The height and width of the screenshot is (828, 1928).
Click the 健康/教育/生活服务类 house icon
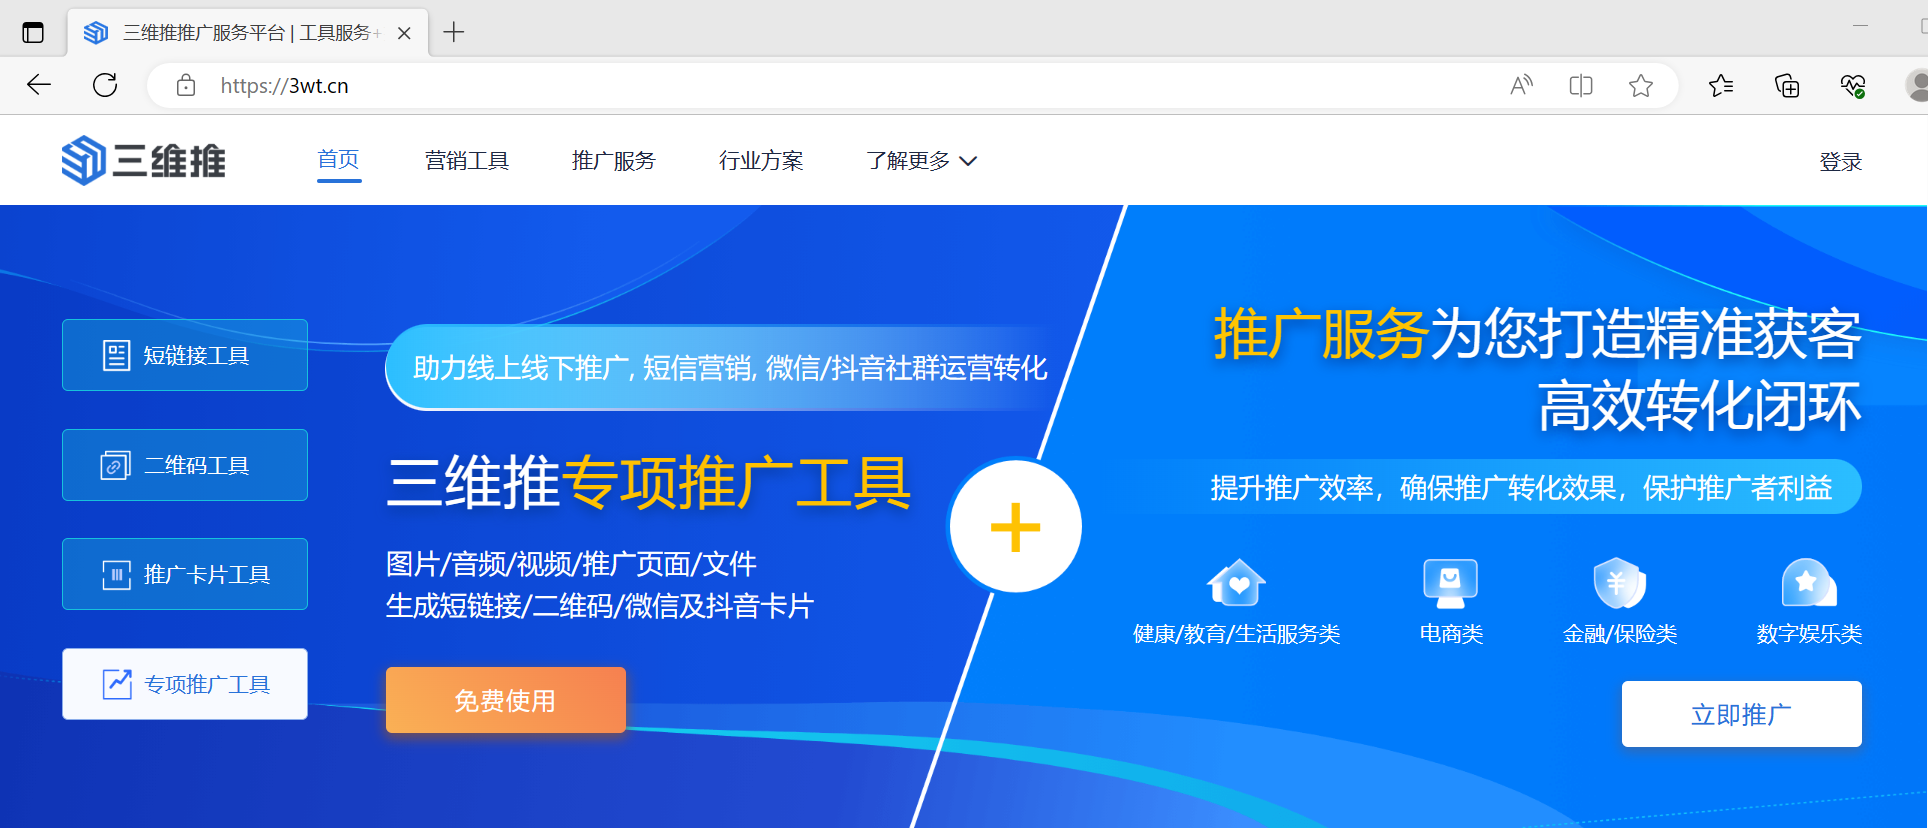pos(1237,582)
